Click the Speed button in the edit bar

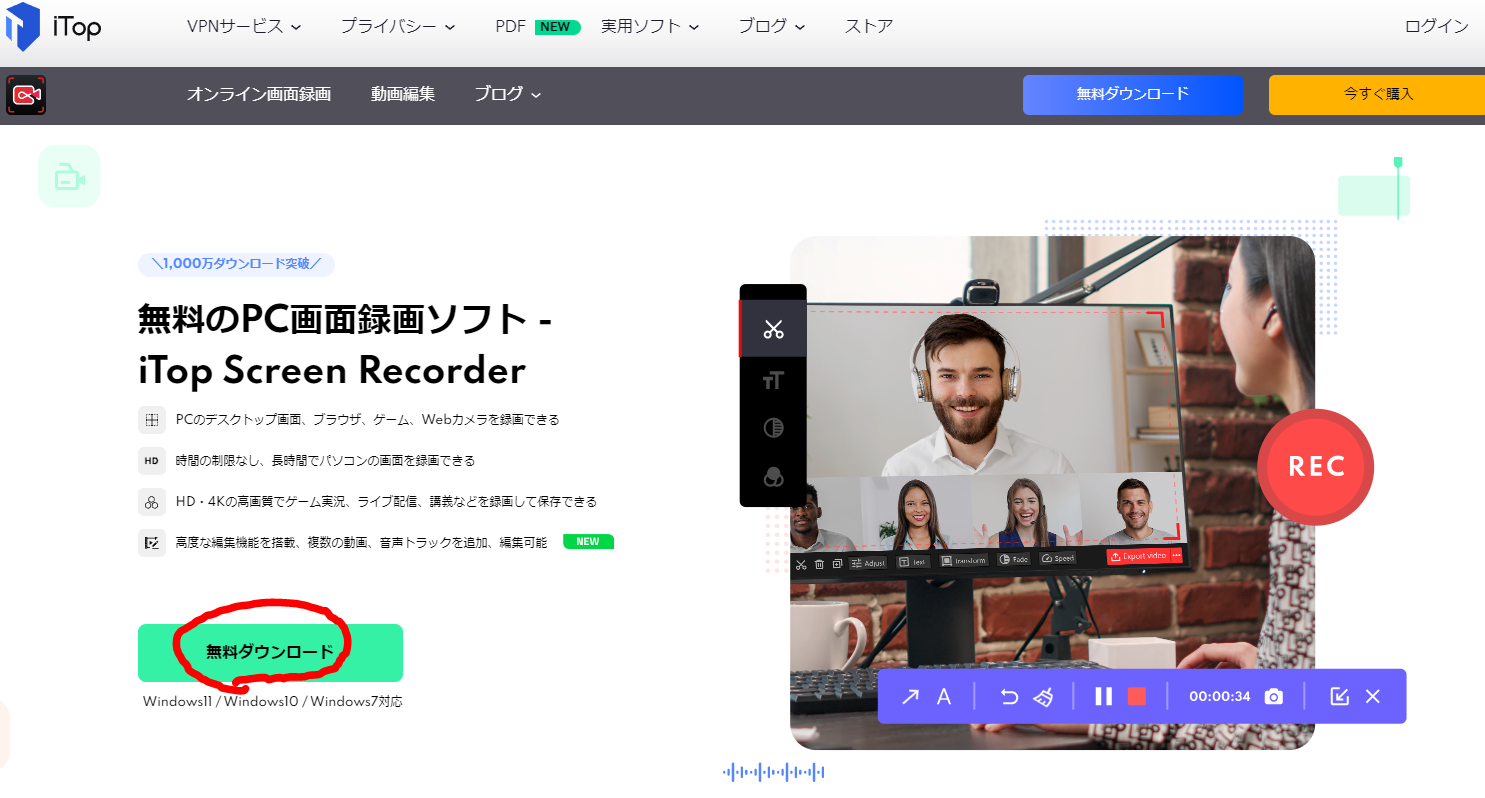(1058, 558)
